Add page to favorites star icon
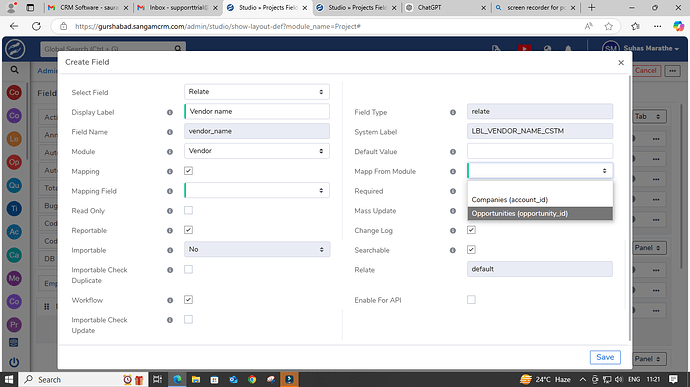690x387 pixels. point(609,26)
